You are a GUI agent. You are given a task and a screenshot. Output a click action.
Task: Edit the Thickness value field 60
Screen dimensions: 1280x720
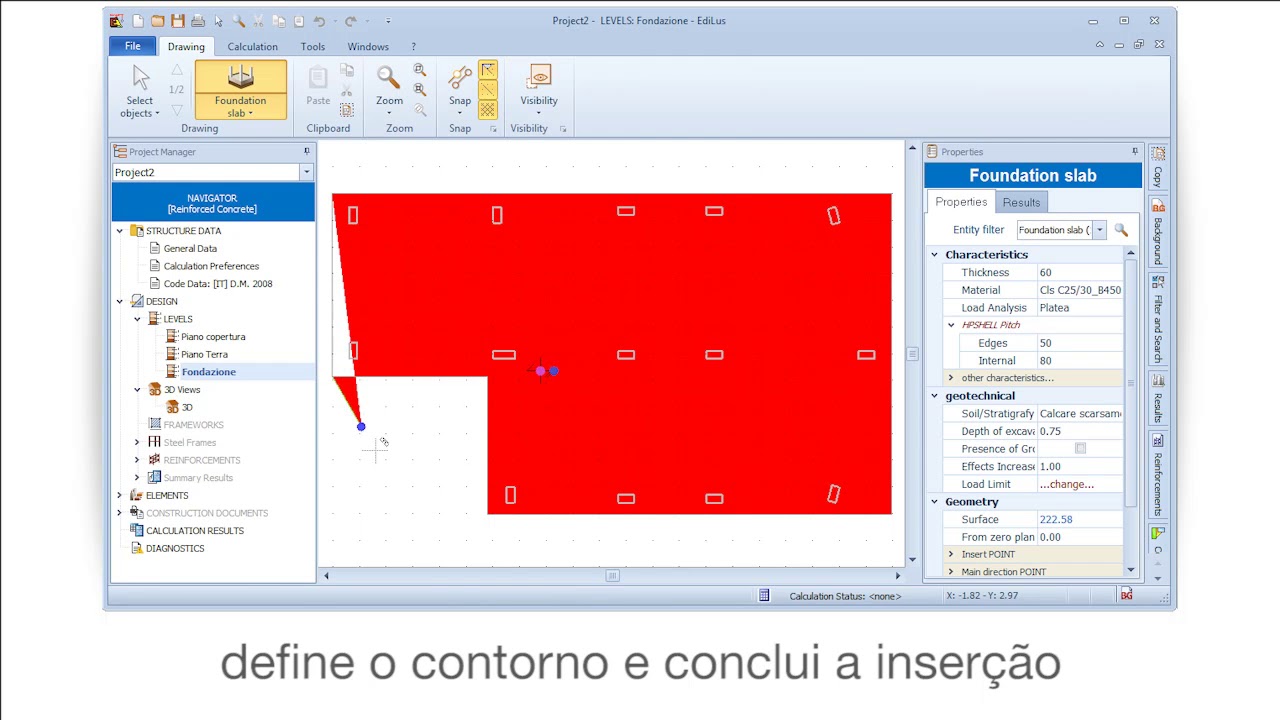(x=1080, y=272)
